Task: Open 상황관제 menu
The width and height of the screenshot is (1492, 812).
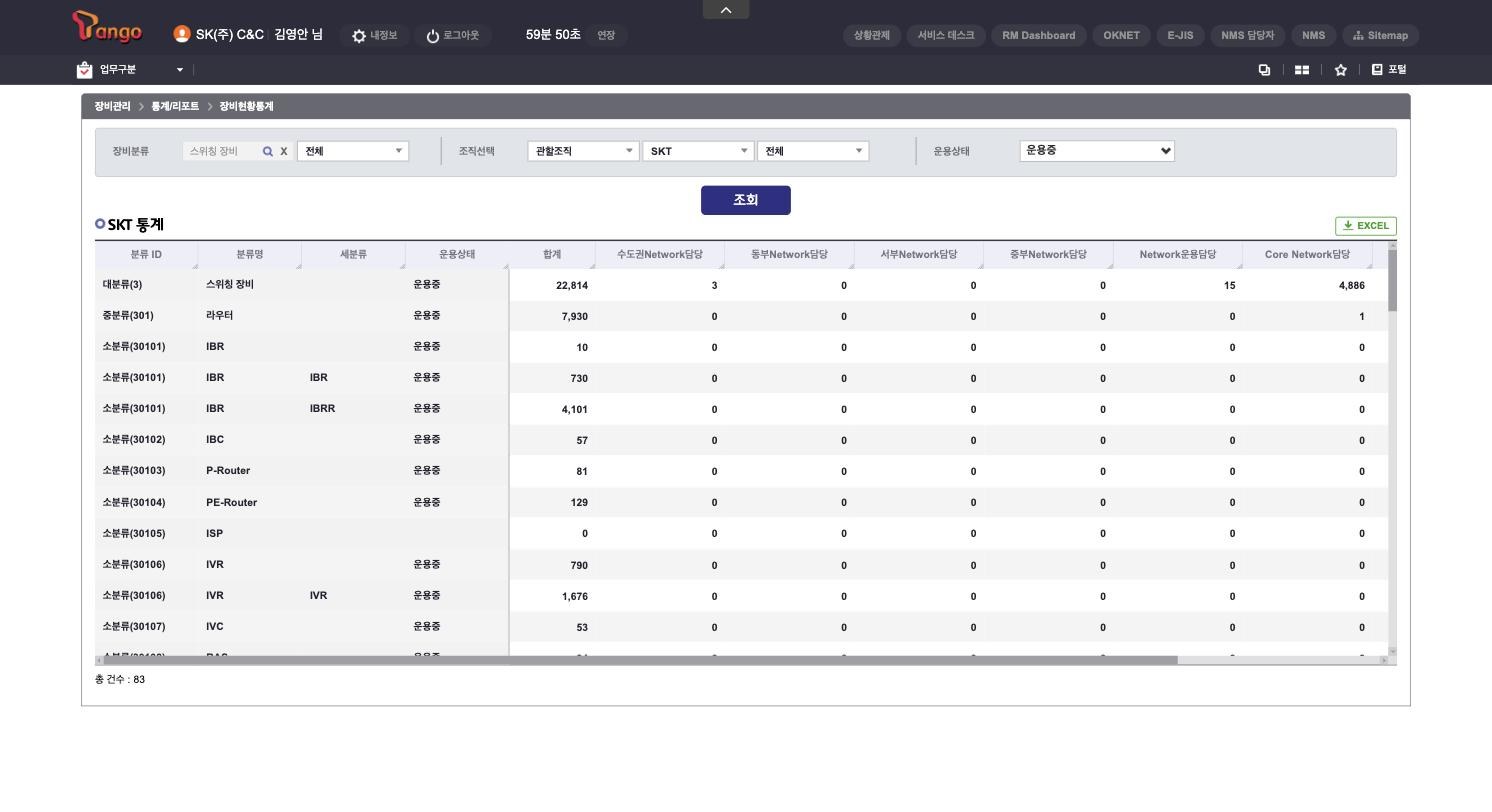Action: [x=872, y=35]
